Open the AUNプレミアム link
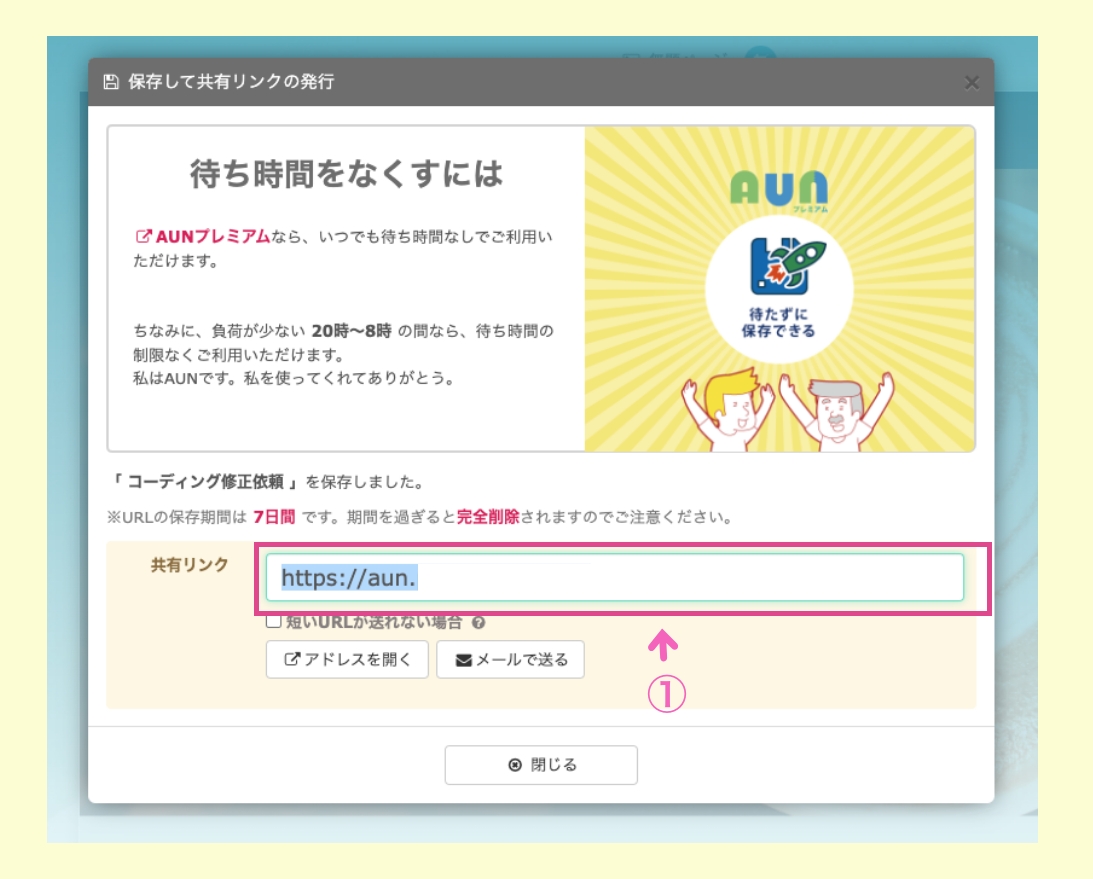Image resolution: width=1093 pixels, height=879 pixels. click(202, 236)
